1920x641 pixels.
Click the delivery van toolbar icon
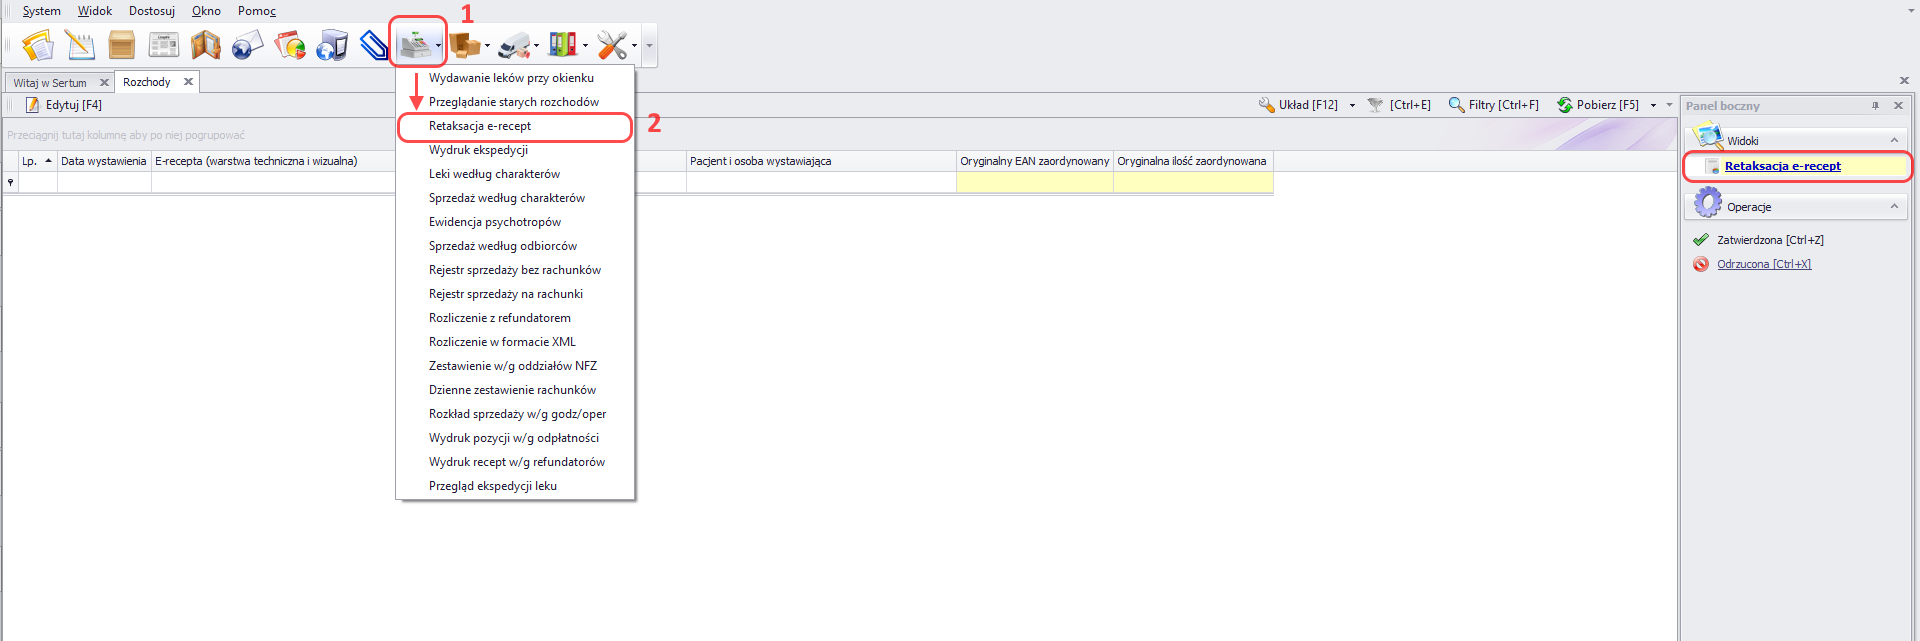(x=513, y=45)
